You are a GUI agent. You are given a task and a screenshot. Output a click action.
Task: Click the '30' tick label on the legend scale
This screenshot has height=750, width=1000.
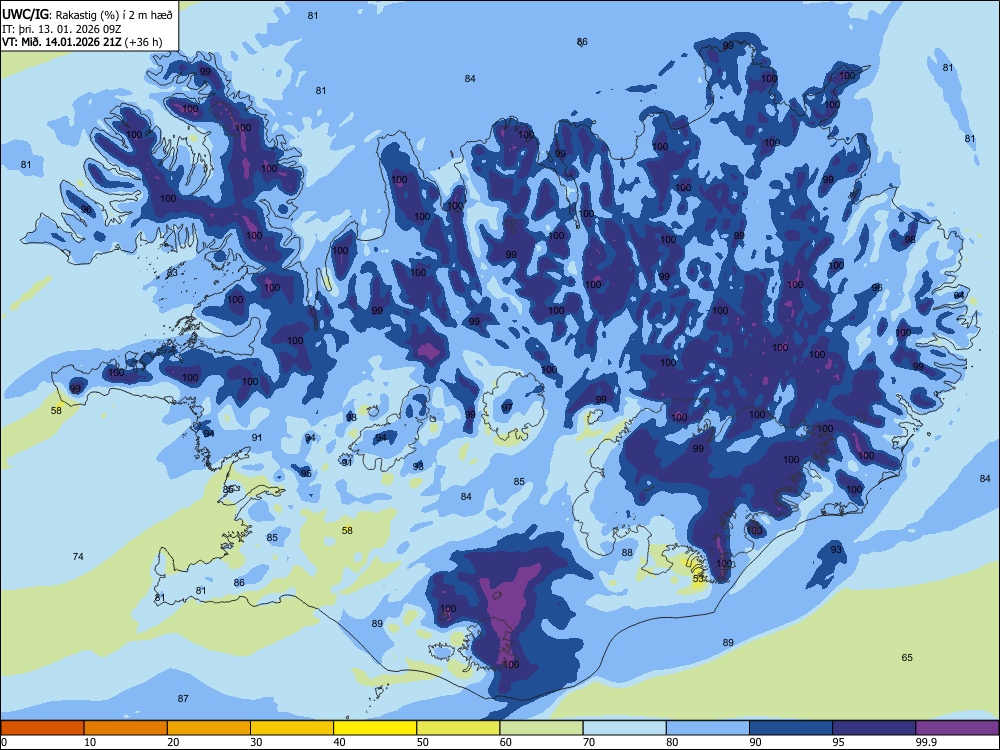pyautogui.click(x=256, y=742)
